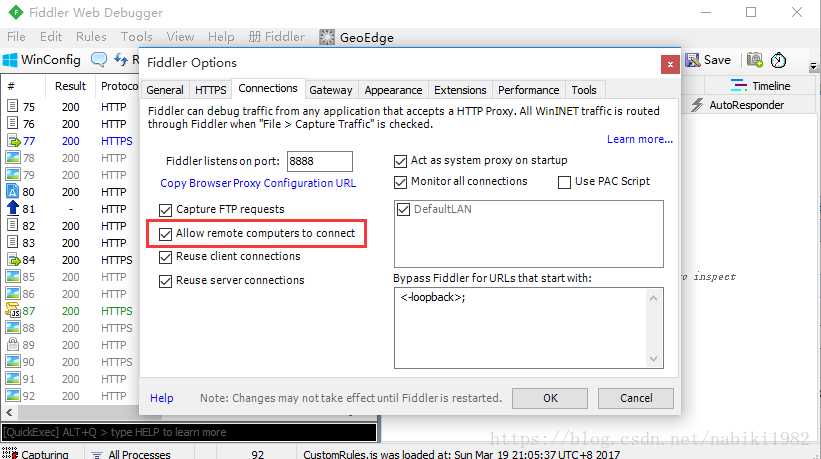Viewport: 821px width, 459px height.
Task: Select session 77 HTTPS row icon
Action: coord(13,141)
